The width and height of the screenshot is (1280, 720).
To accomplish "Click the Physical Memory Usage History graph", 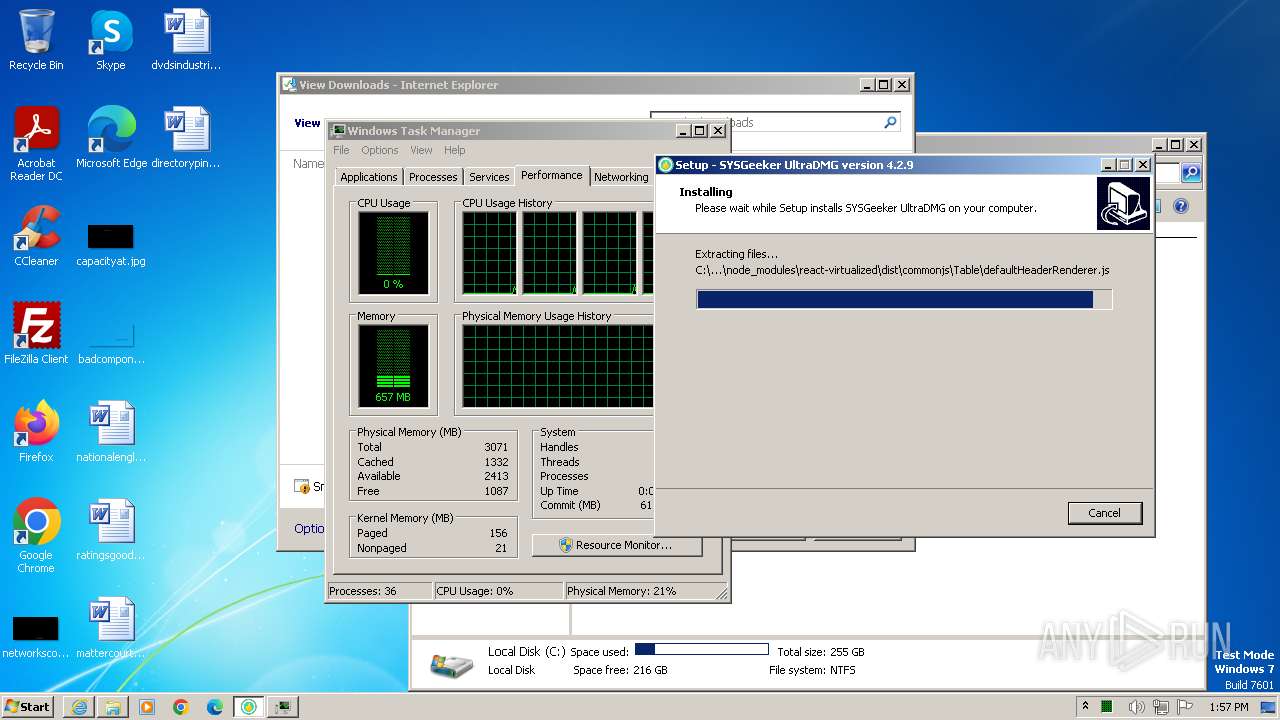I will coord(557,366).
